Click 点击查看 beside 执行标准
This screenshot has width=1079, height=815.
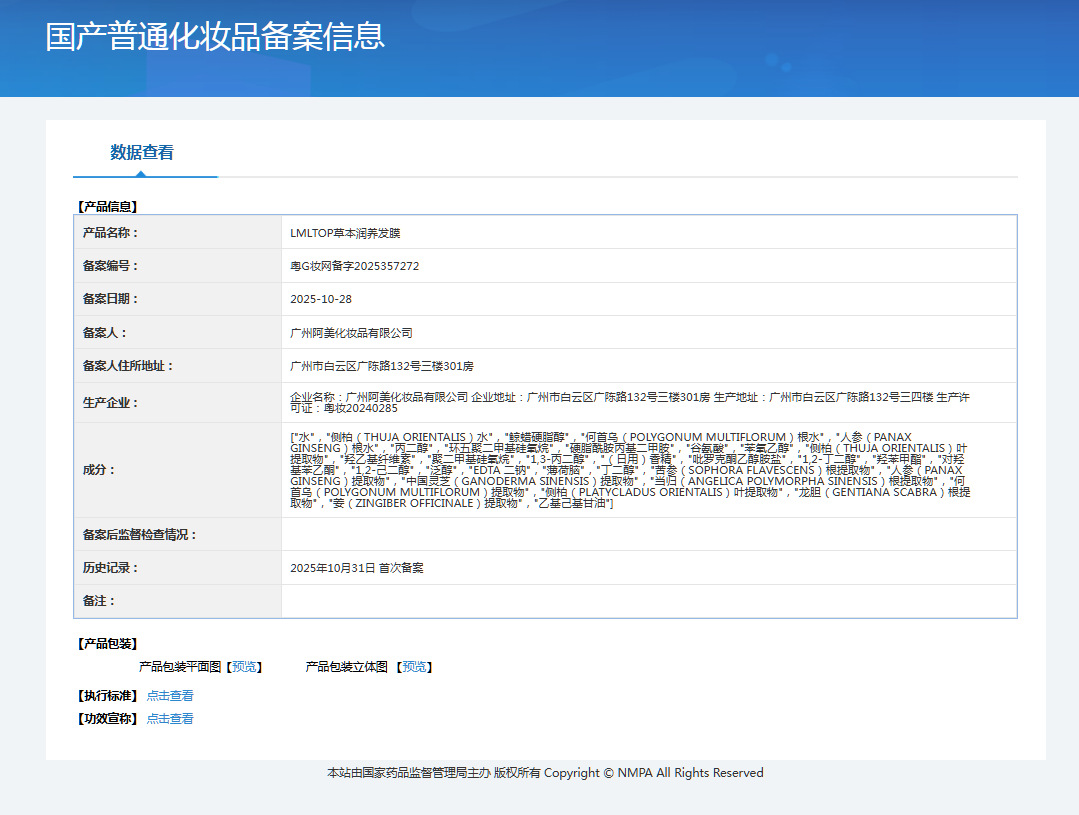pos(170,696)
